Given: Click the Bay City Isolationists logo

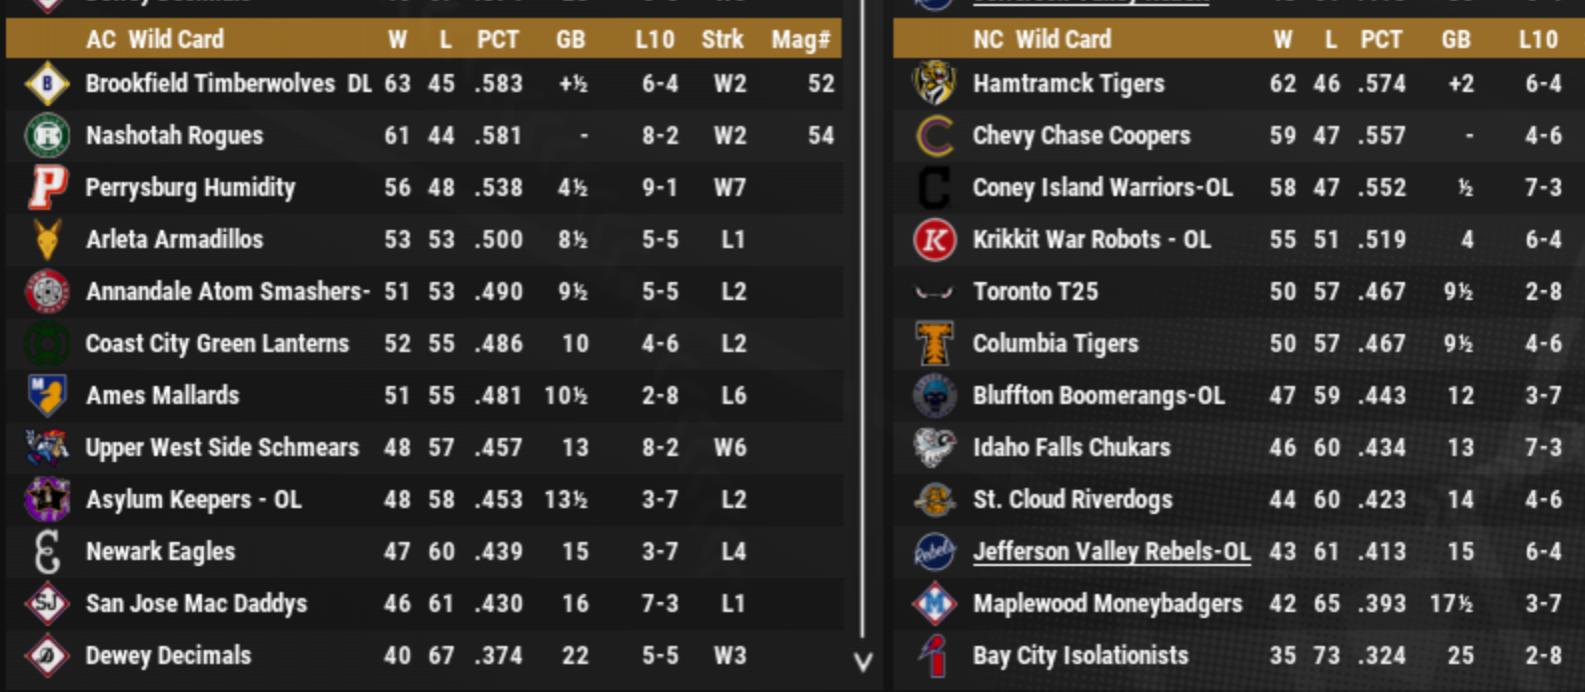Looking at the screenshot, I should pyautogui.click(x=934, y=656).
